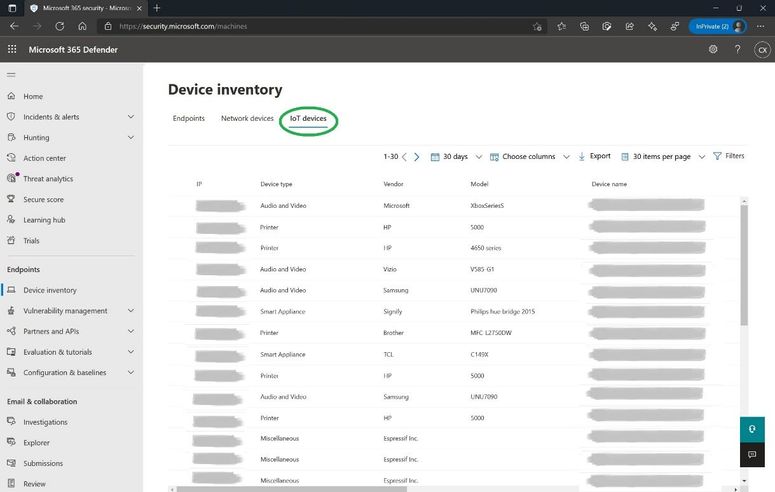Open the app launcher waffle icon

[x=12, y=49]
